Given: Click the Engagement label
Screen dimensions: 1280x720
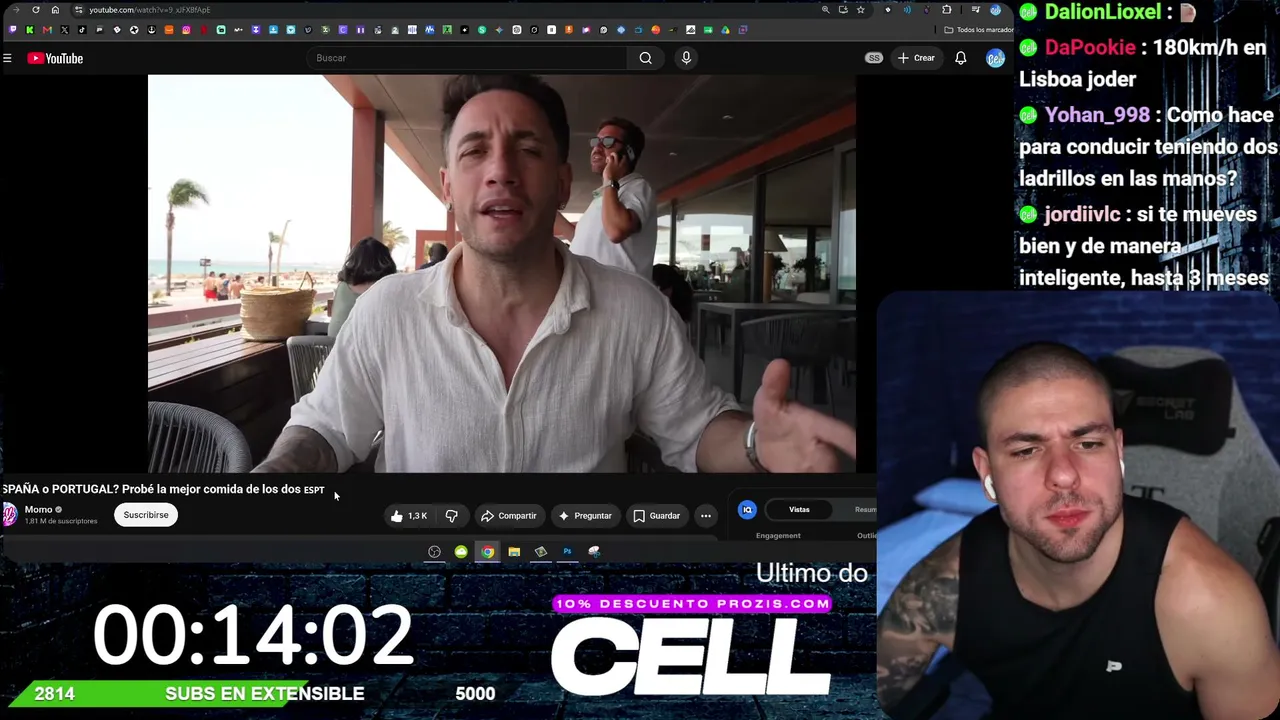Looking at the screenshot, I should pyautogui.click(x=778, y=536).
